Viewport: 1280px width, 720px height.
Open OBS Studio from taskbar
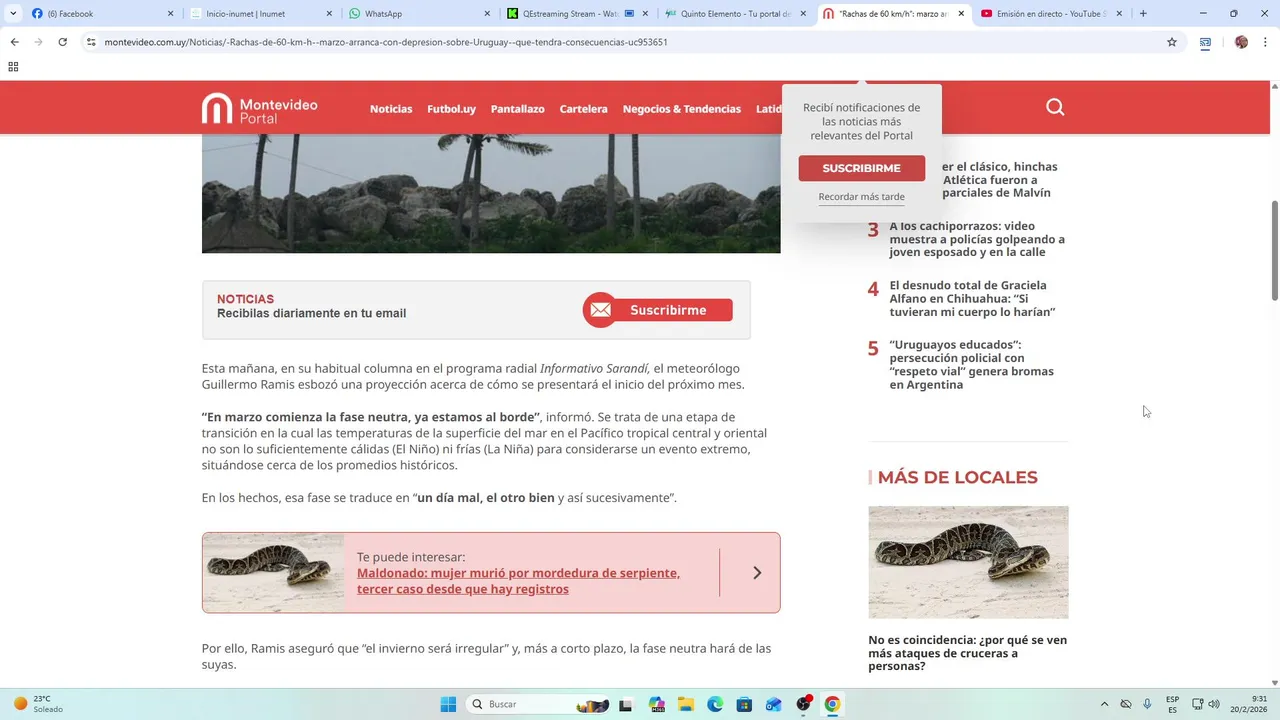point(803,704)
